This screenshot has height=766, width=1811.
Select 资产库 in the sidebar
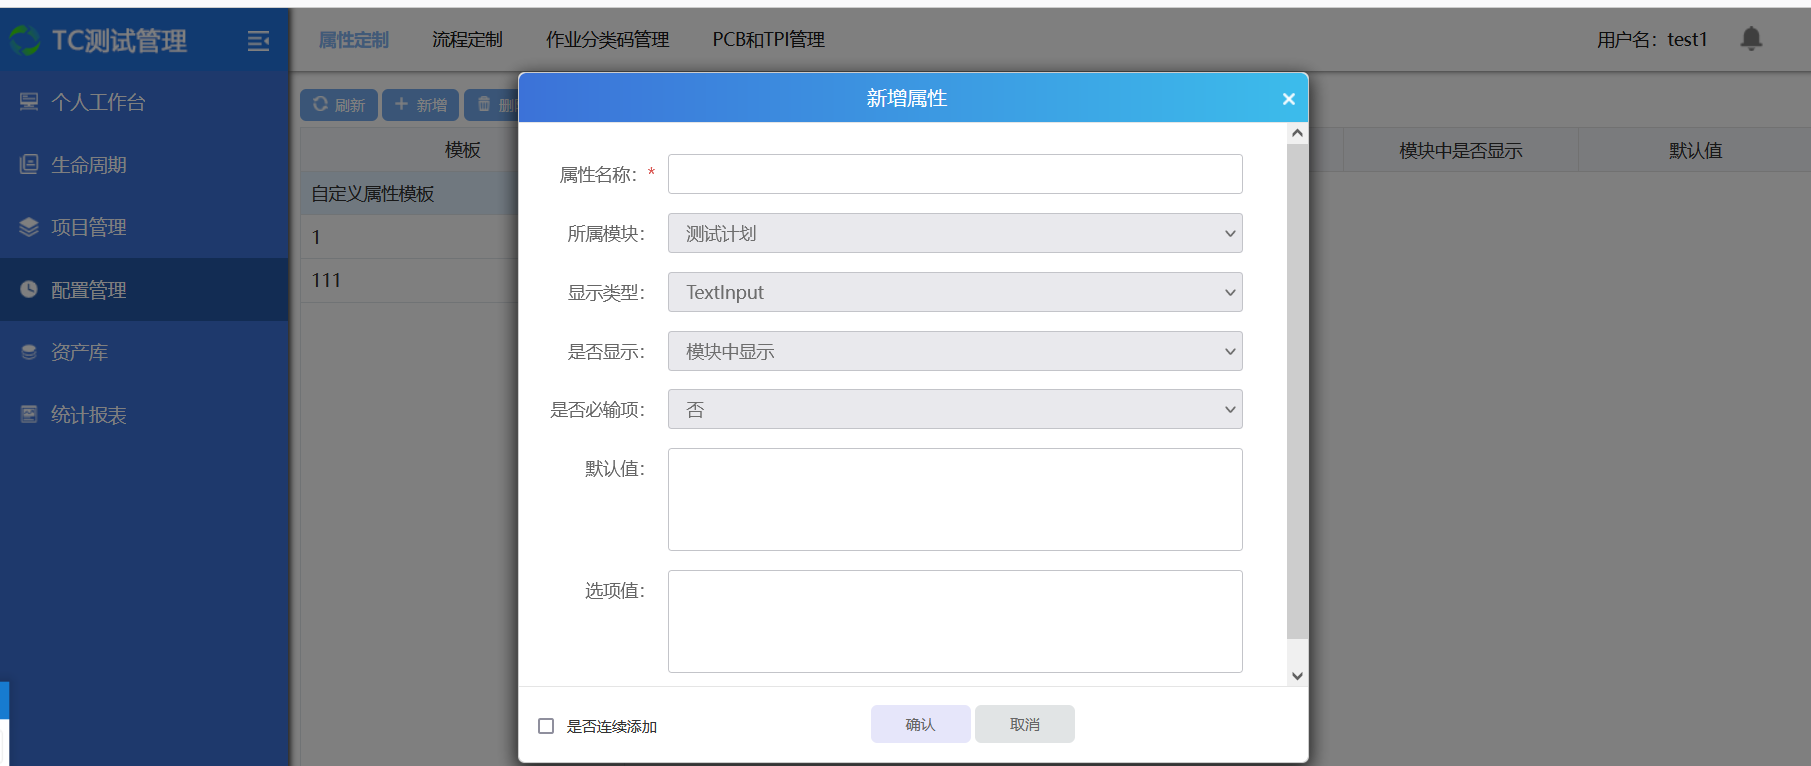click(x=79, y=352)
